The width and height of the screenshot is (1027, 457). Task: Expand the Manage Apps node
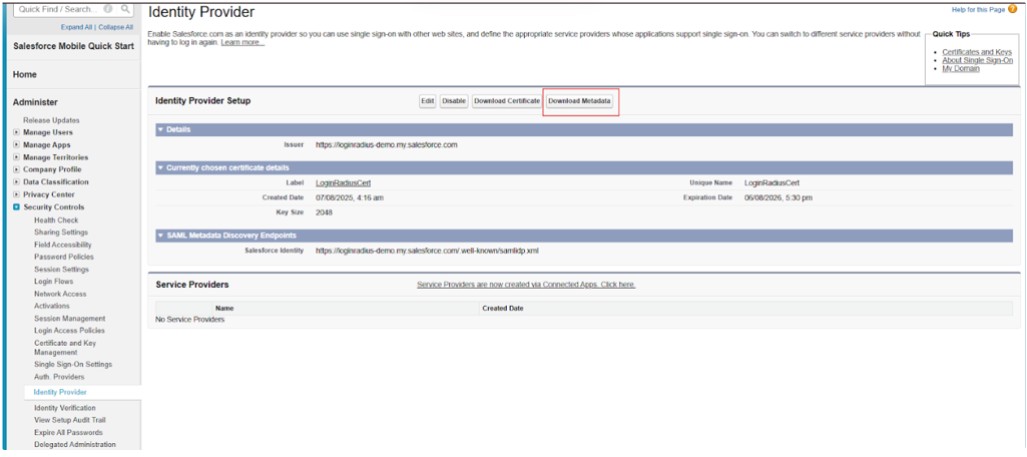coord(16,145)
